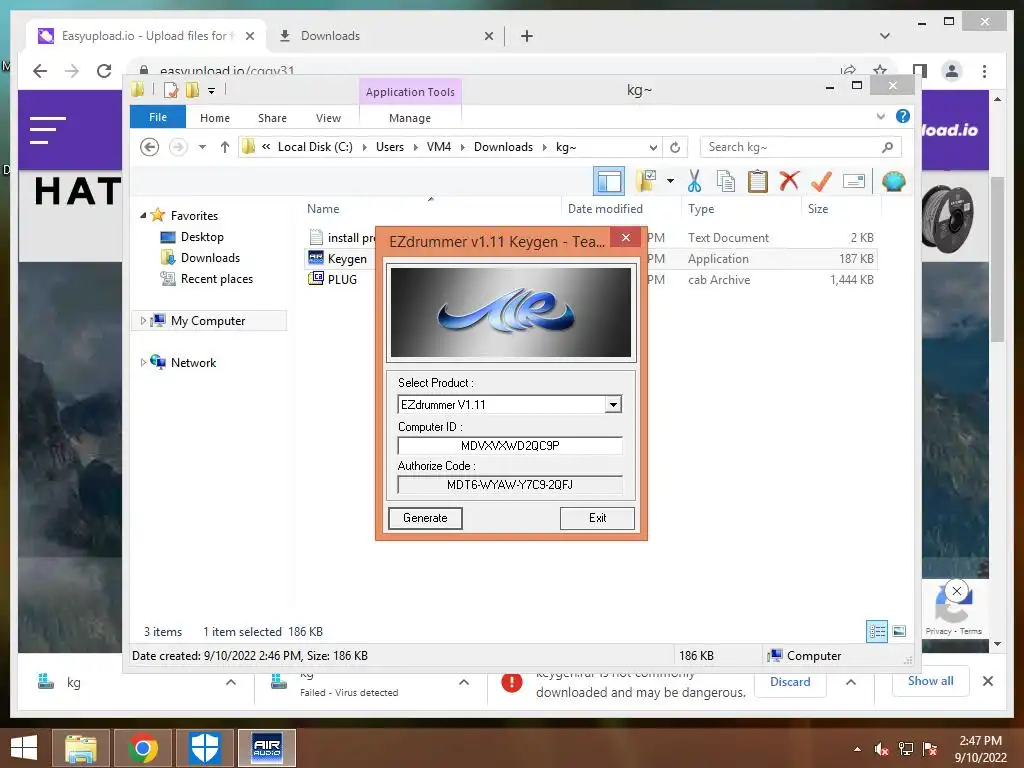Open the Easyupload hamburger menu
1024x768 pixels.
coord(48,130)
